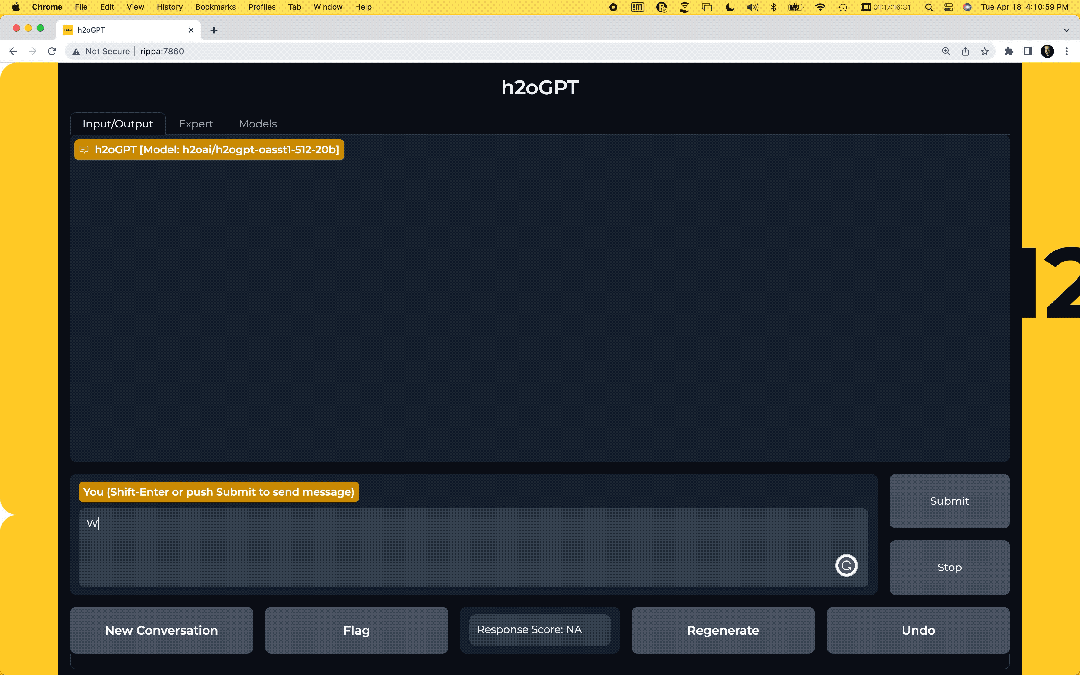Bookmark this page with the star icon
Viewport: 1080px width, 675px height.
tap(985, 51)
